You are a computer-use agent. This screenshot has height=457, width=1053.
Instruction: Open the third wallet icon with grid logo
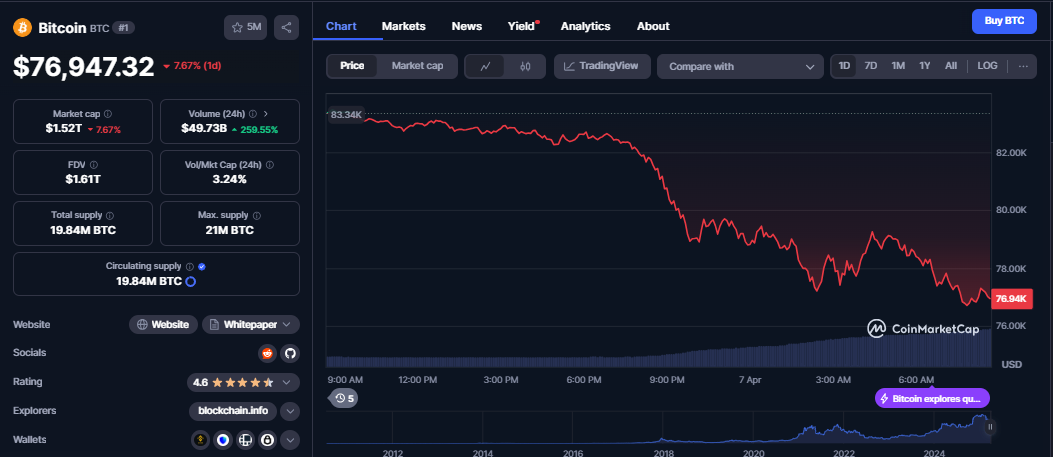pyautogui.click(x=245, y=440)
